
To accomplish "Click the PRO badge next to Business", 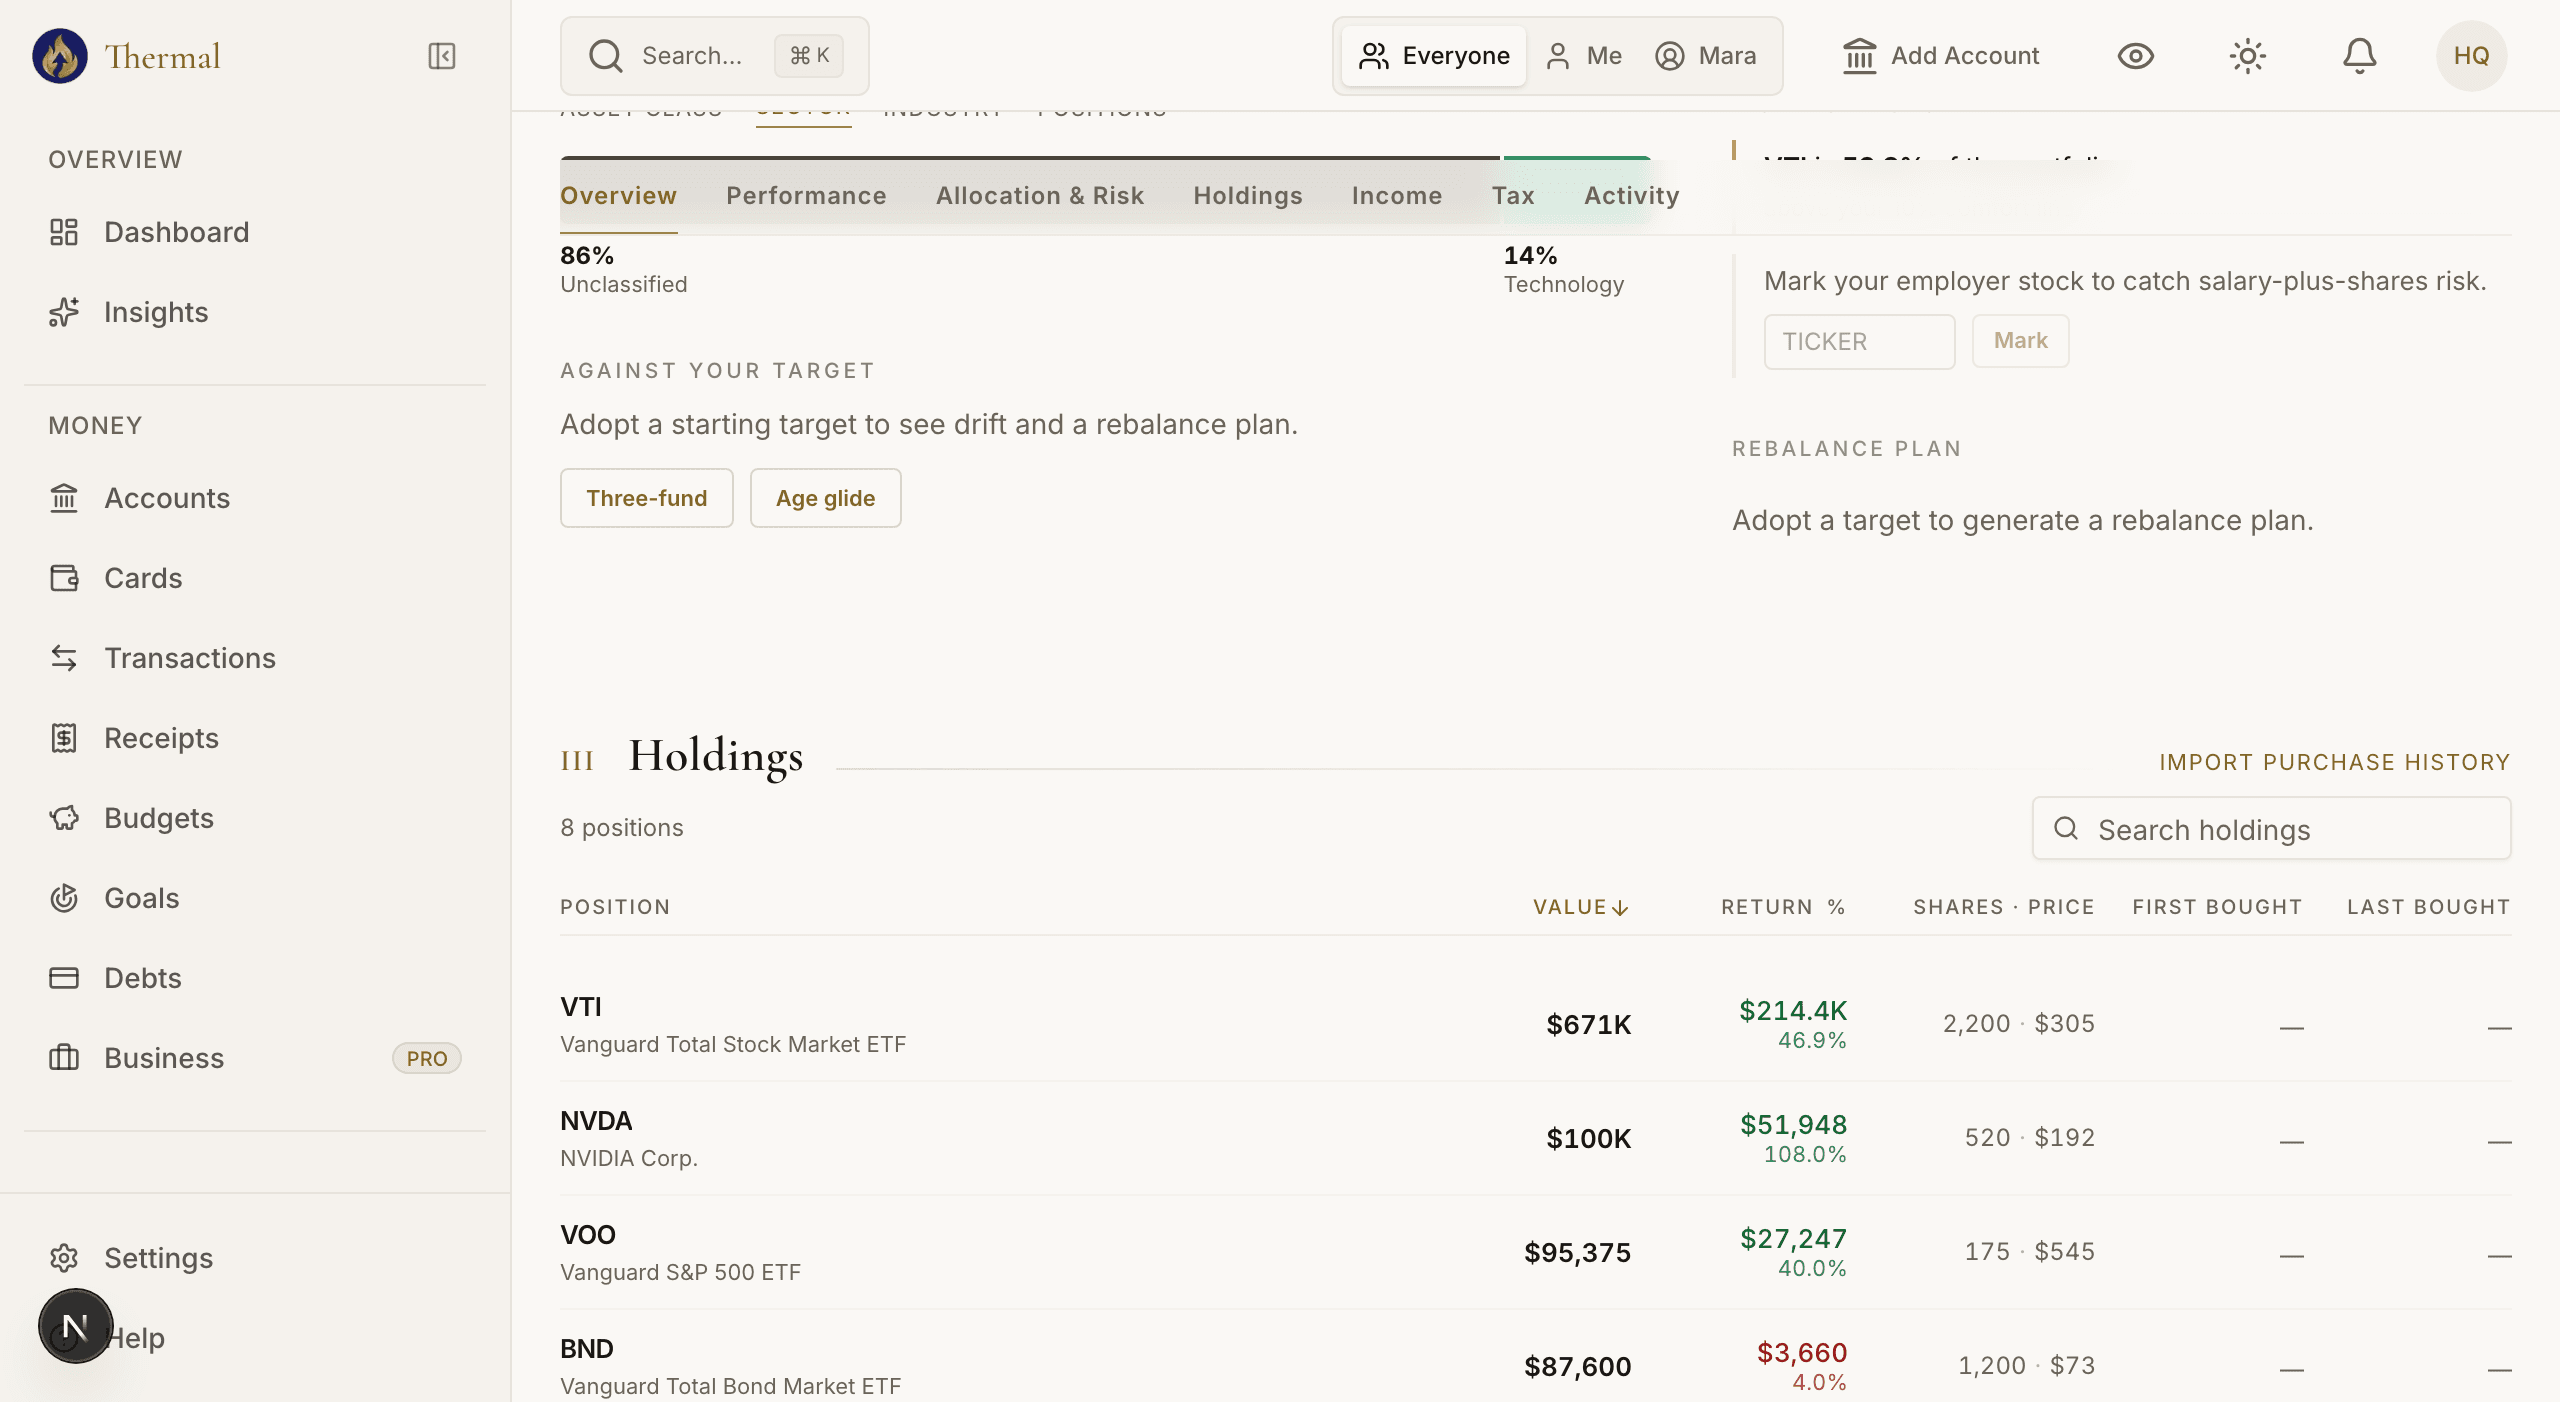I will [427, 1058].
